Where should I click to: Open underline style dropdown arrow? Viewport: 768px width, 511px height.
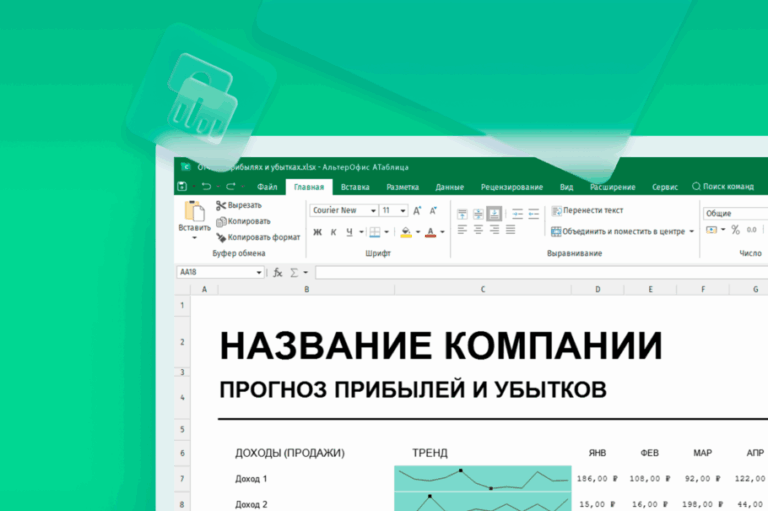pos(361,232)
